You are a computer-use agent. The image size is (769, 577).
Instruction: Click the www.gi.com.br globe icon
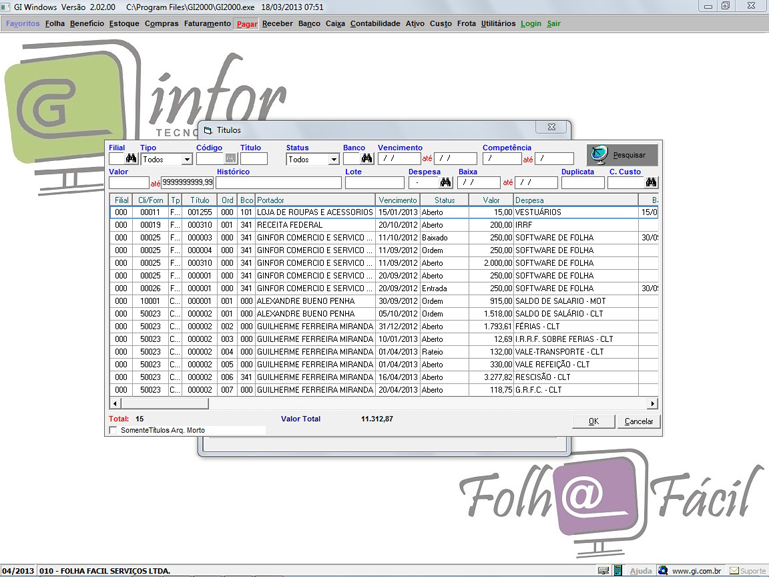[x=663, y=571]
